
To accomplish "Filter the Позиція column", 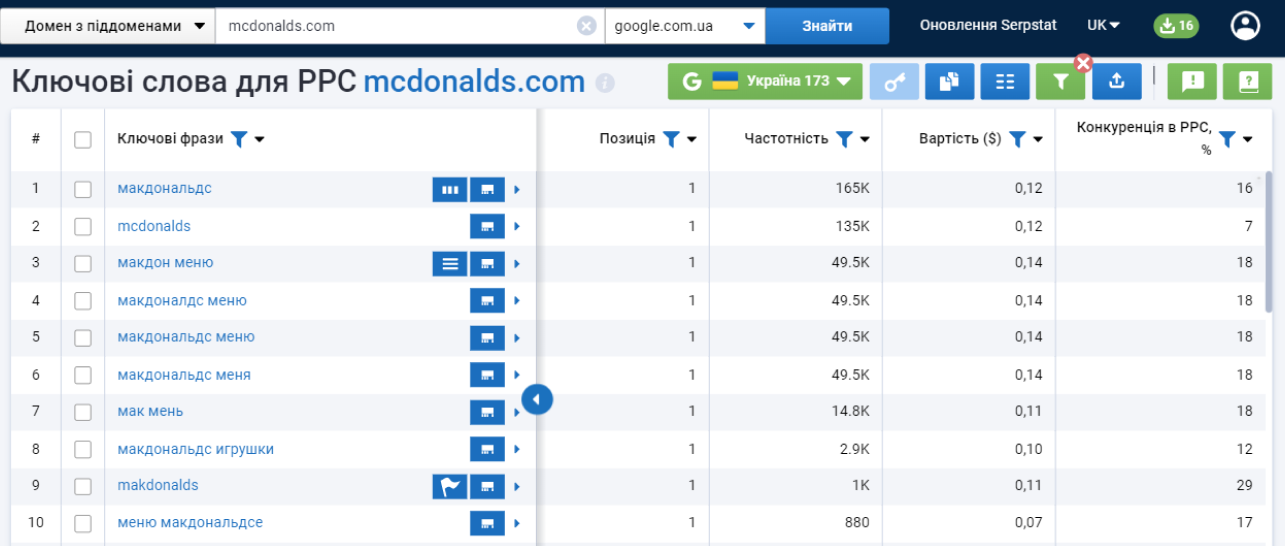I will pyautogui.click(x=671, y=139).
